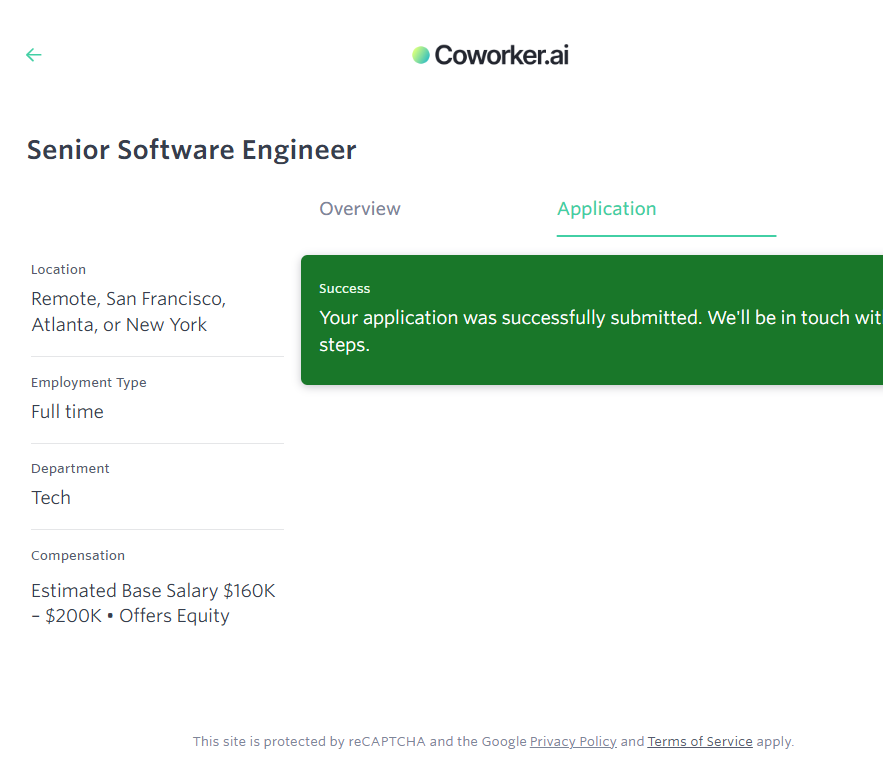Click the Senior Software Engineer heading
The width and height of the screenshot is (883, 766).
pyautogui.click(x=191, y=150)
